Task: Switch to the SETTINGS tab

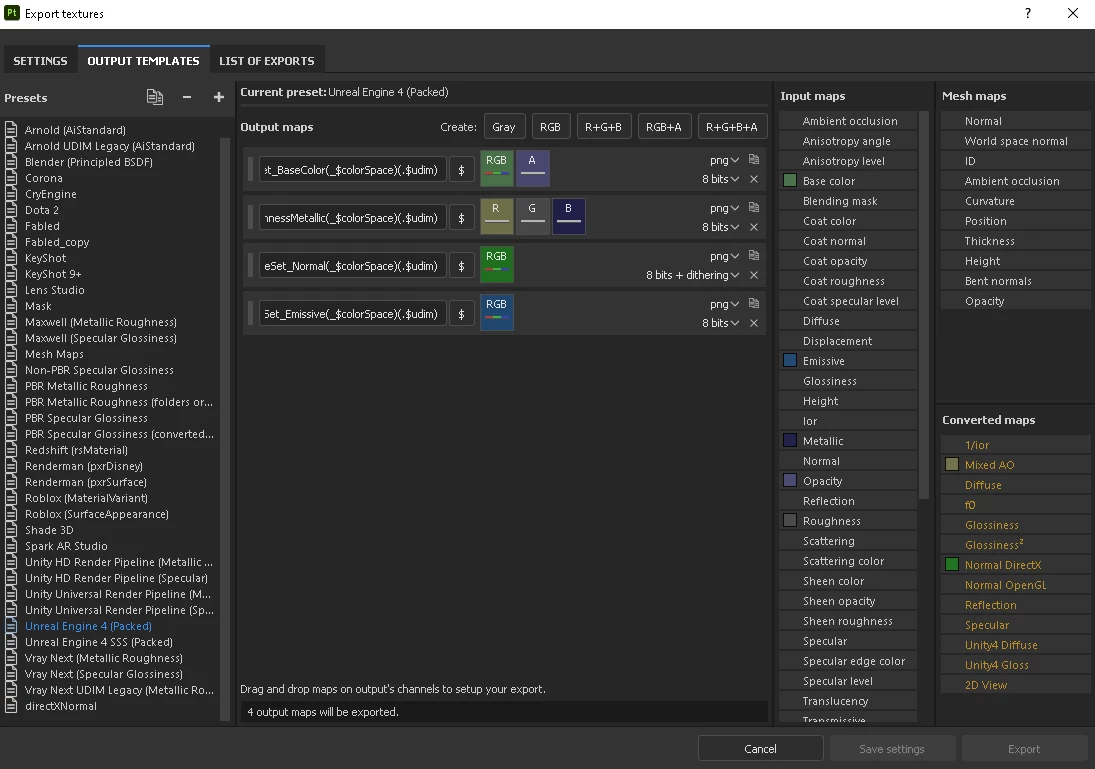Action: coord(41,61)
